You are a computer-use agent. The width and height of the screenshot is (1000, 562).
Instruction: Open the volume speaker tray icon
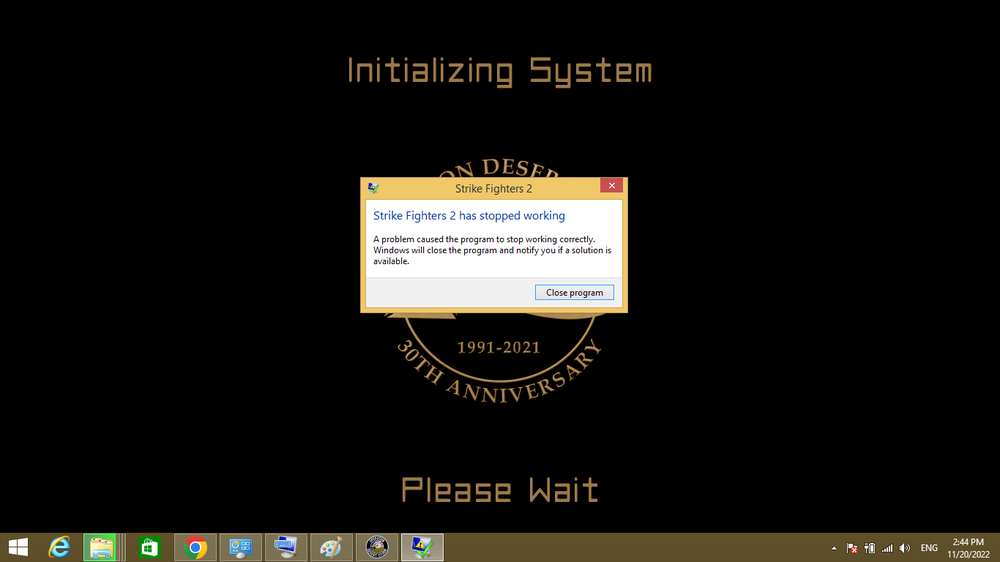point(905,548)
